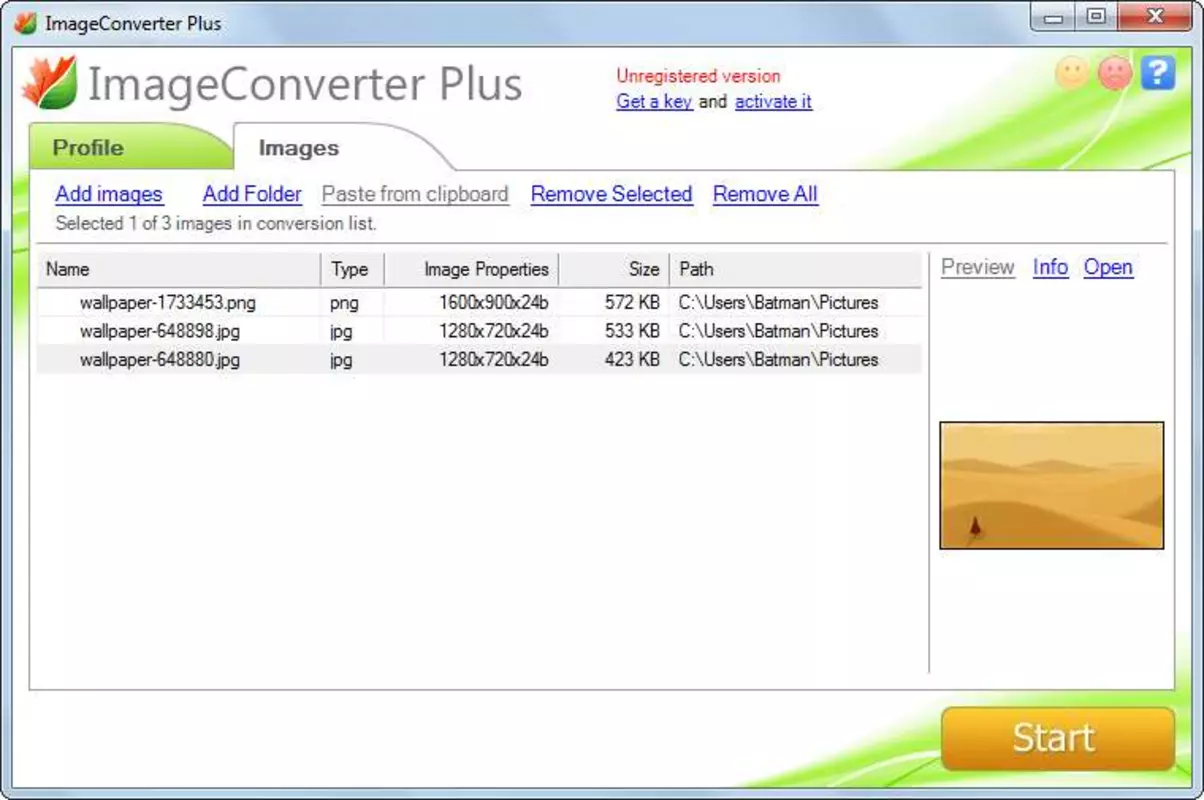Click the sad red smiley feedback icon
The width and height of the screenshot is (1204, 800).
pyautogui.click(x=1114, y=73)
